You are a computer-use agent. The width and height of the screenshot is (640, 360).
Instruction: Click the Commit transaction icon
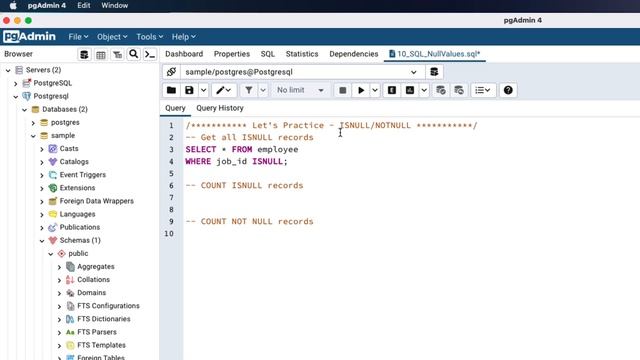441,90
